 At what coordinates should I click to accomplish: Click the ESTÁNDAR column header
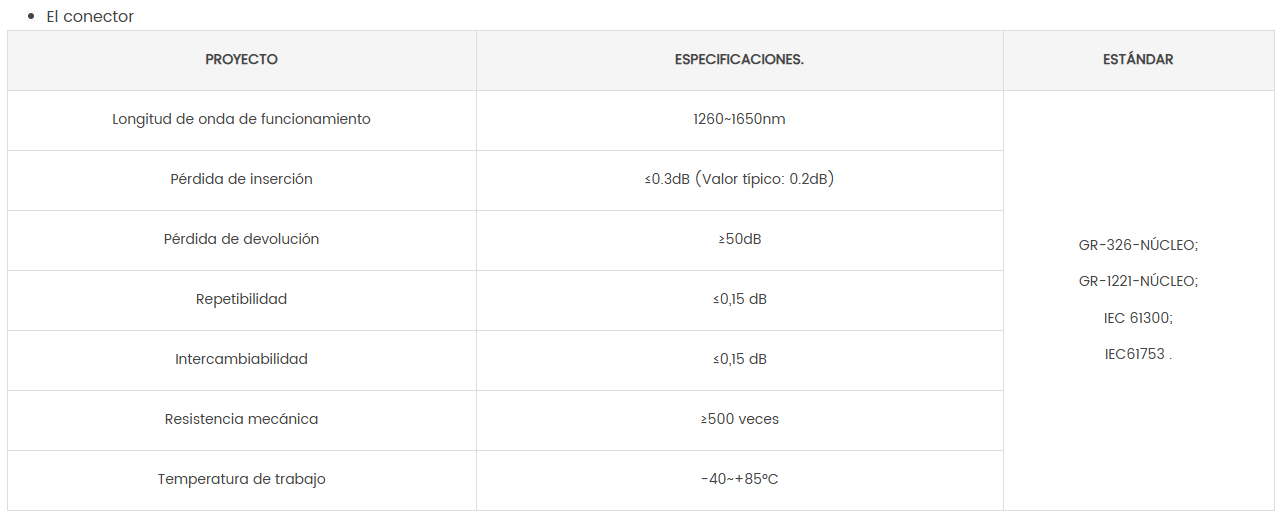tap(1138, 60)
